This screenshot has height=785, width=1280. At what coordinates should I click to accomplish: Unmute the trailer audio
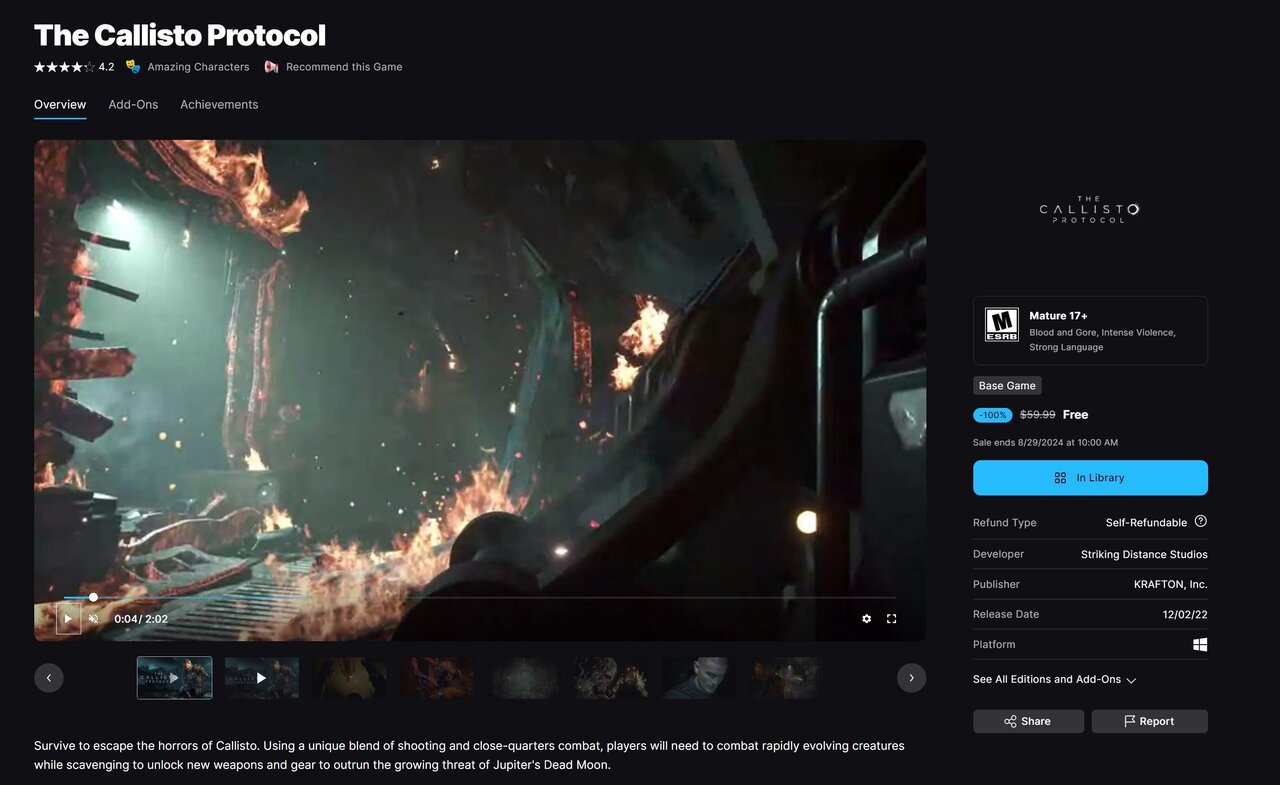tap(94, 619)
